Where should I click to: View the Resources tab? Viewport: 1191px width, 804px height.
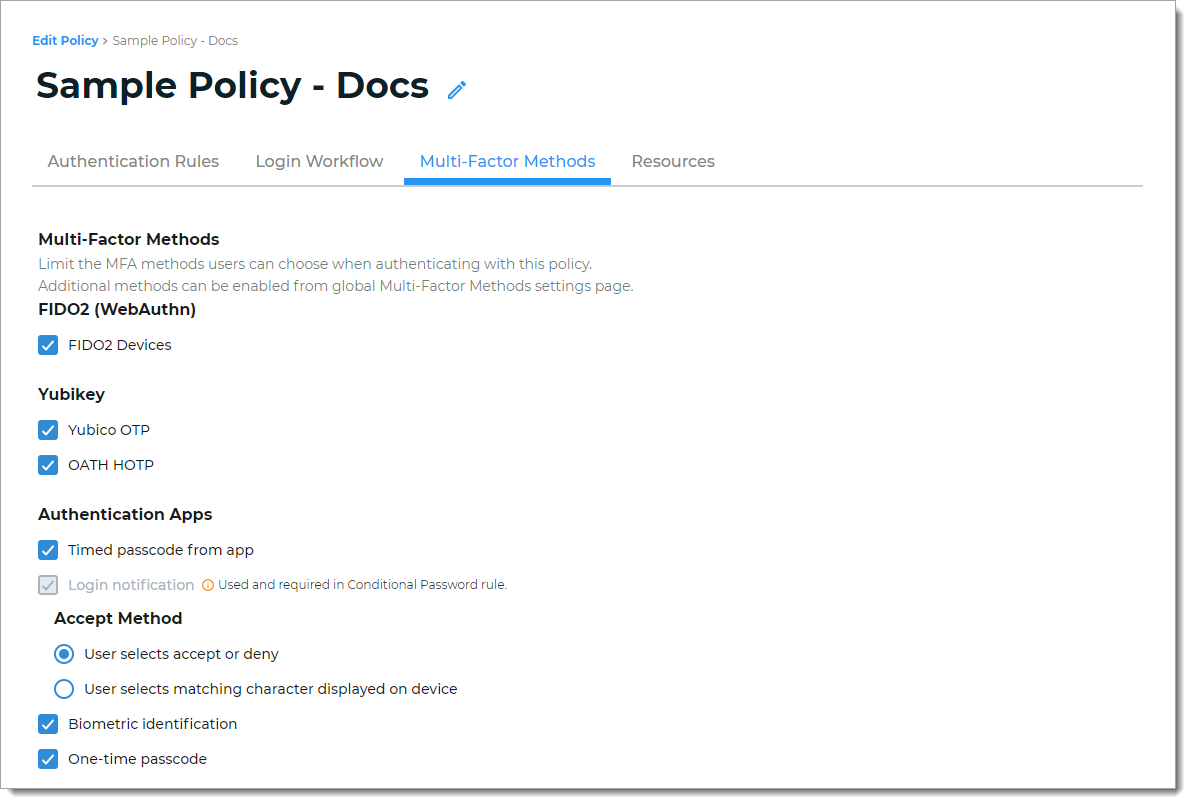click(x=672, y=161)
